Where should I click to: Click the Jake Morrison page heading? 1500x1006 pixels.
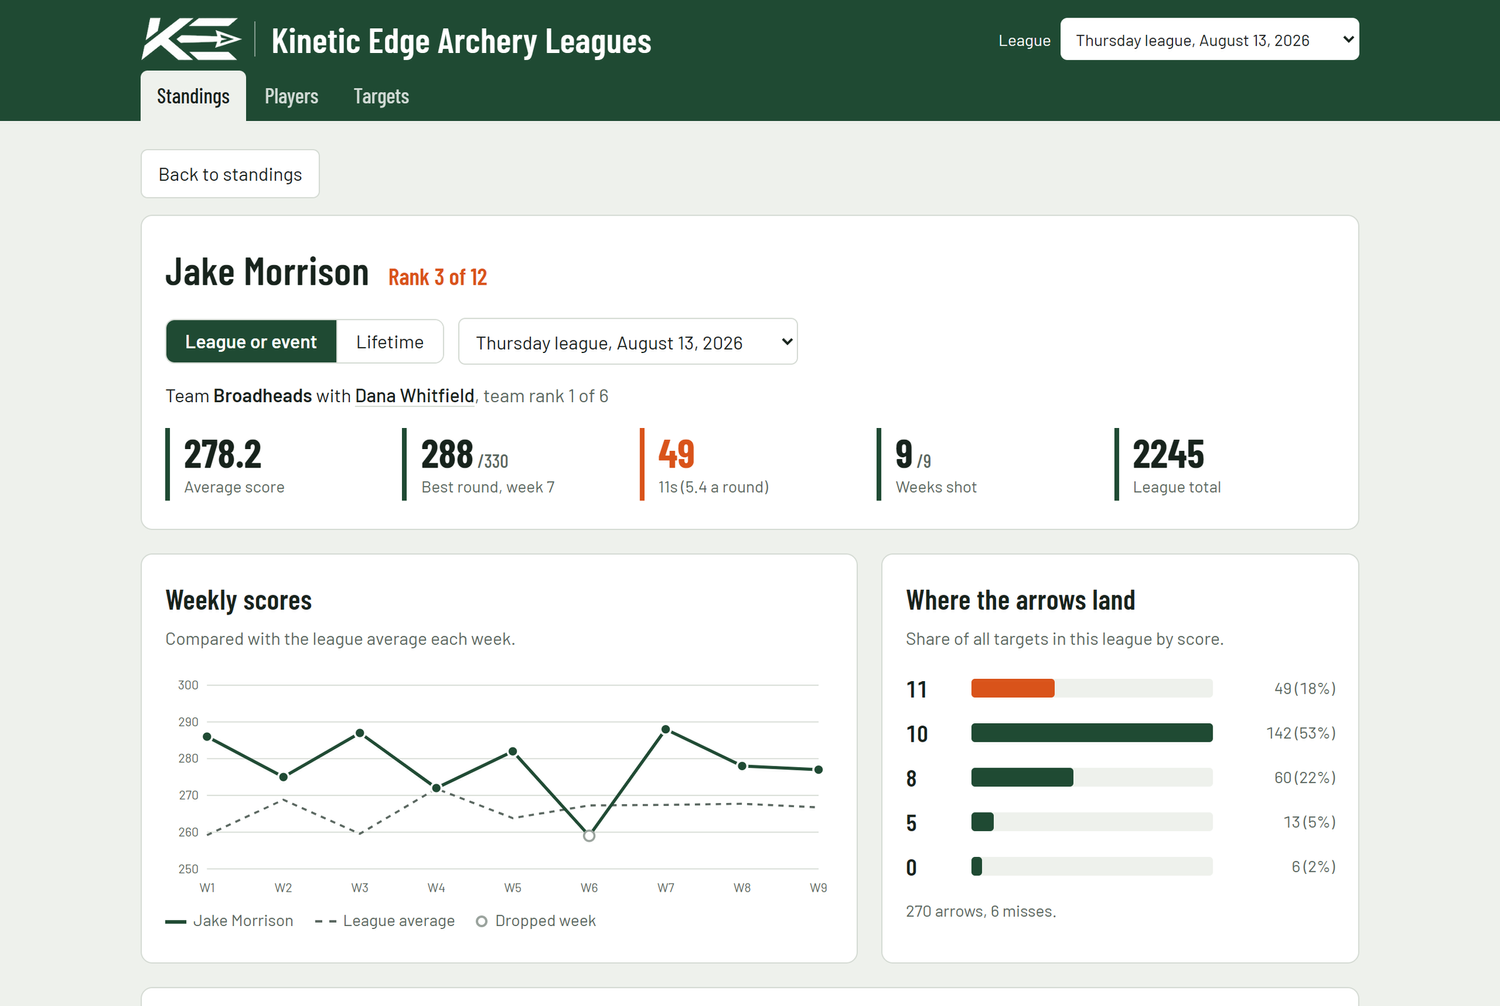coord(267,272)
